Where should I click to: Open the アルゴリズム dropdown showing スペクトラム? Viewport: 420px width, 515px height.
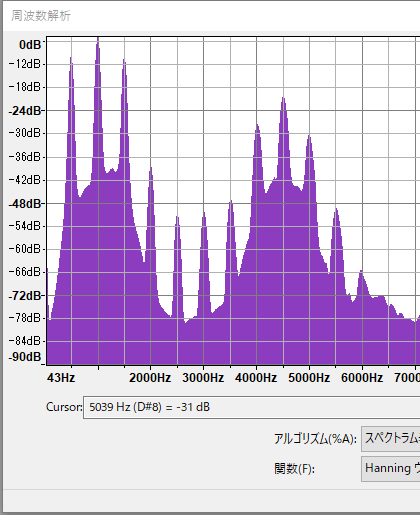pos(391,439)
